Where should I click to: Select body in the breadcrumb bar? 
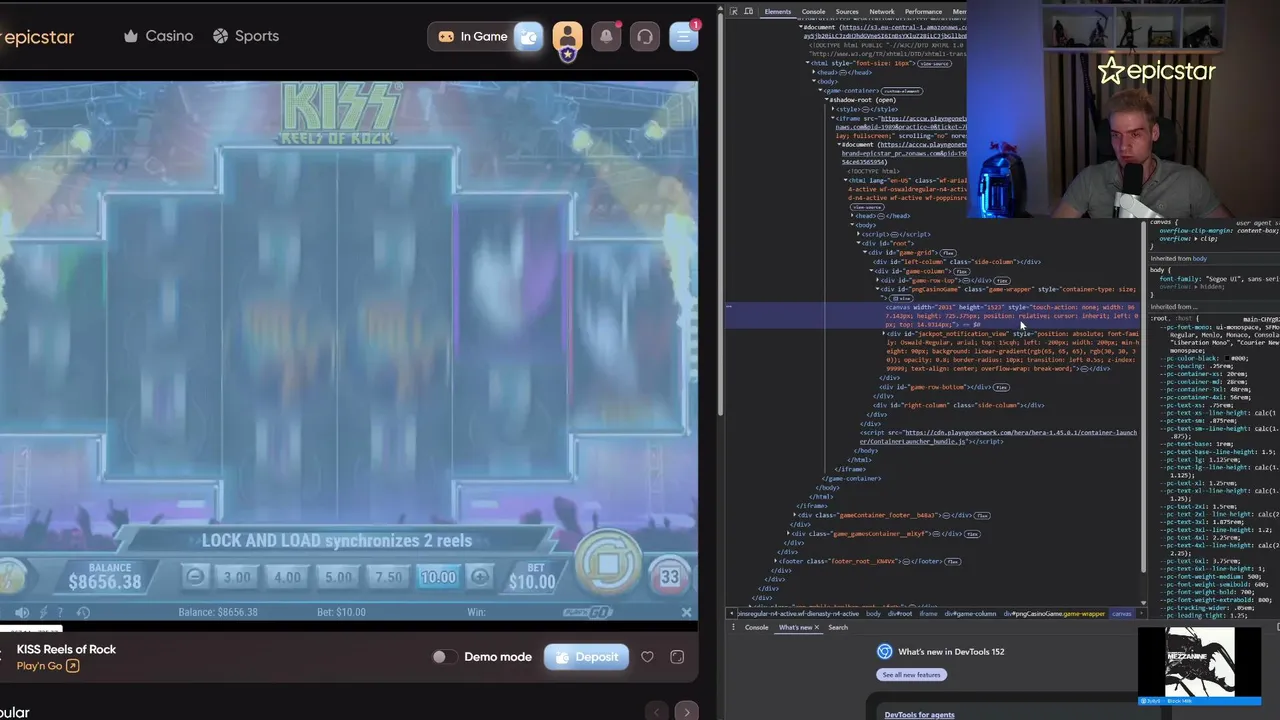[x=873, y=613]
